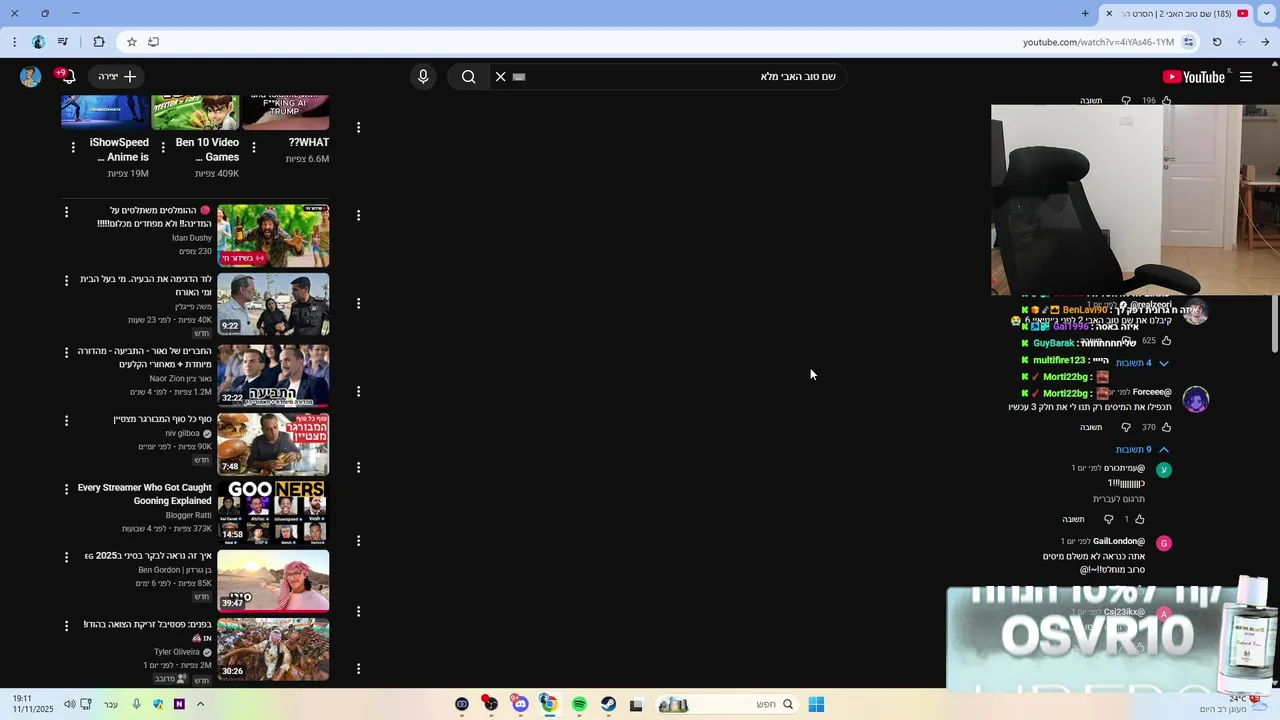This screenshot has height=720, width=1280.
Task: Open the 32:22 Naor Zion video thumbnail
Action: [x=273, y=375]
